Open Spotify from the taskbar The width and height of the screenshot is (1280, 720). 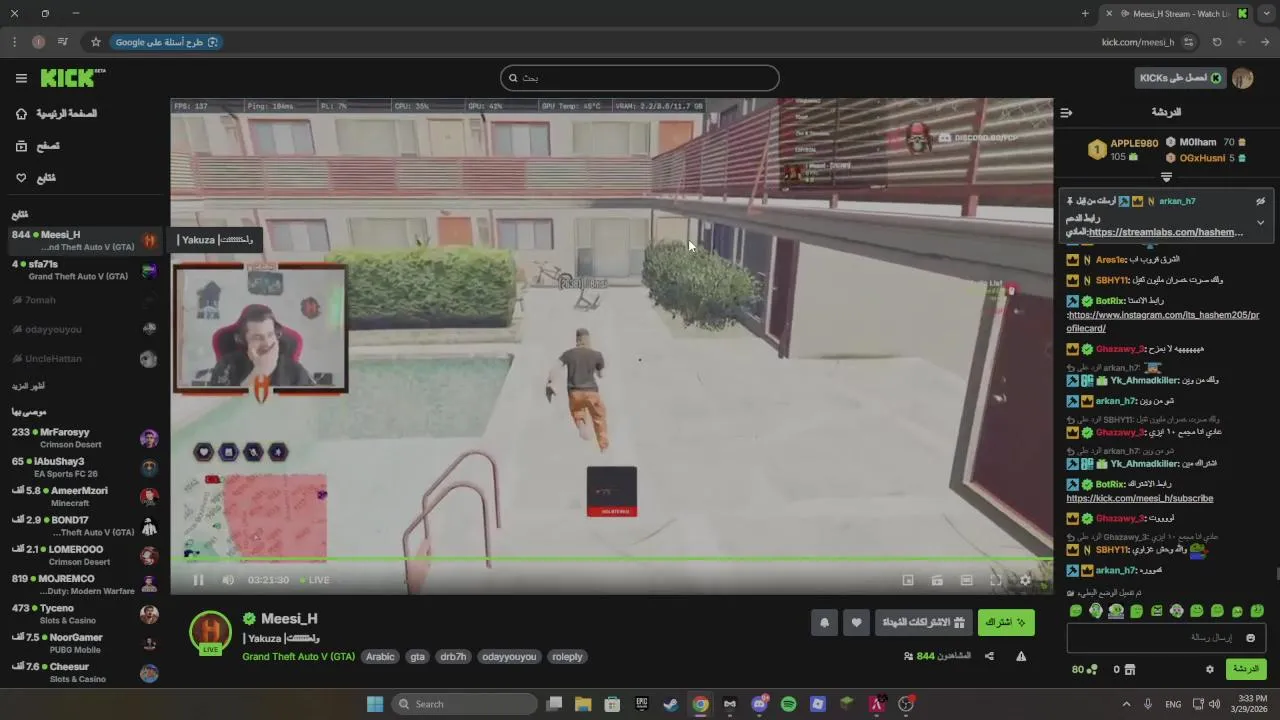788,704
